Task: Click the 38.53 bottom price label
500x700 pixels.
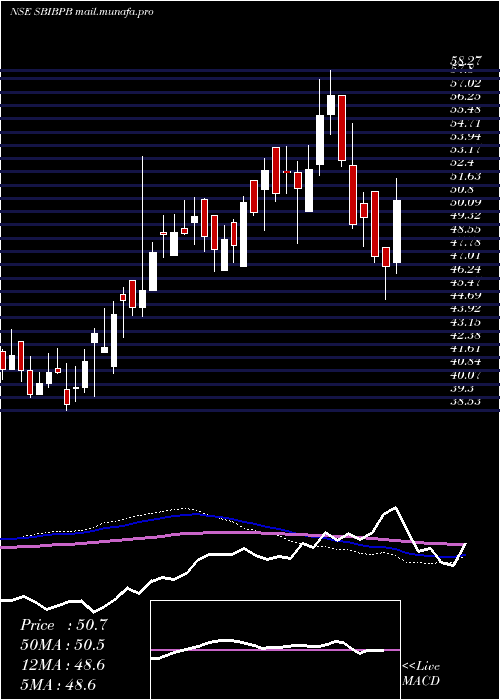Action: click(464, 401)
